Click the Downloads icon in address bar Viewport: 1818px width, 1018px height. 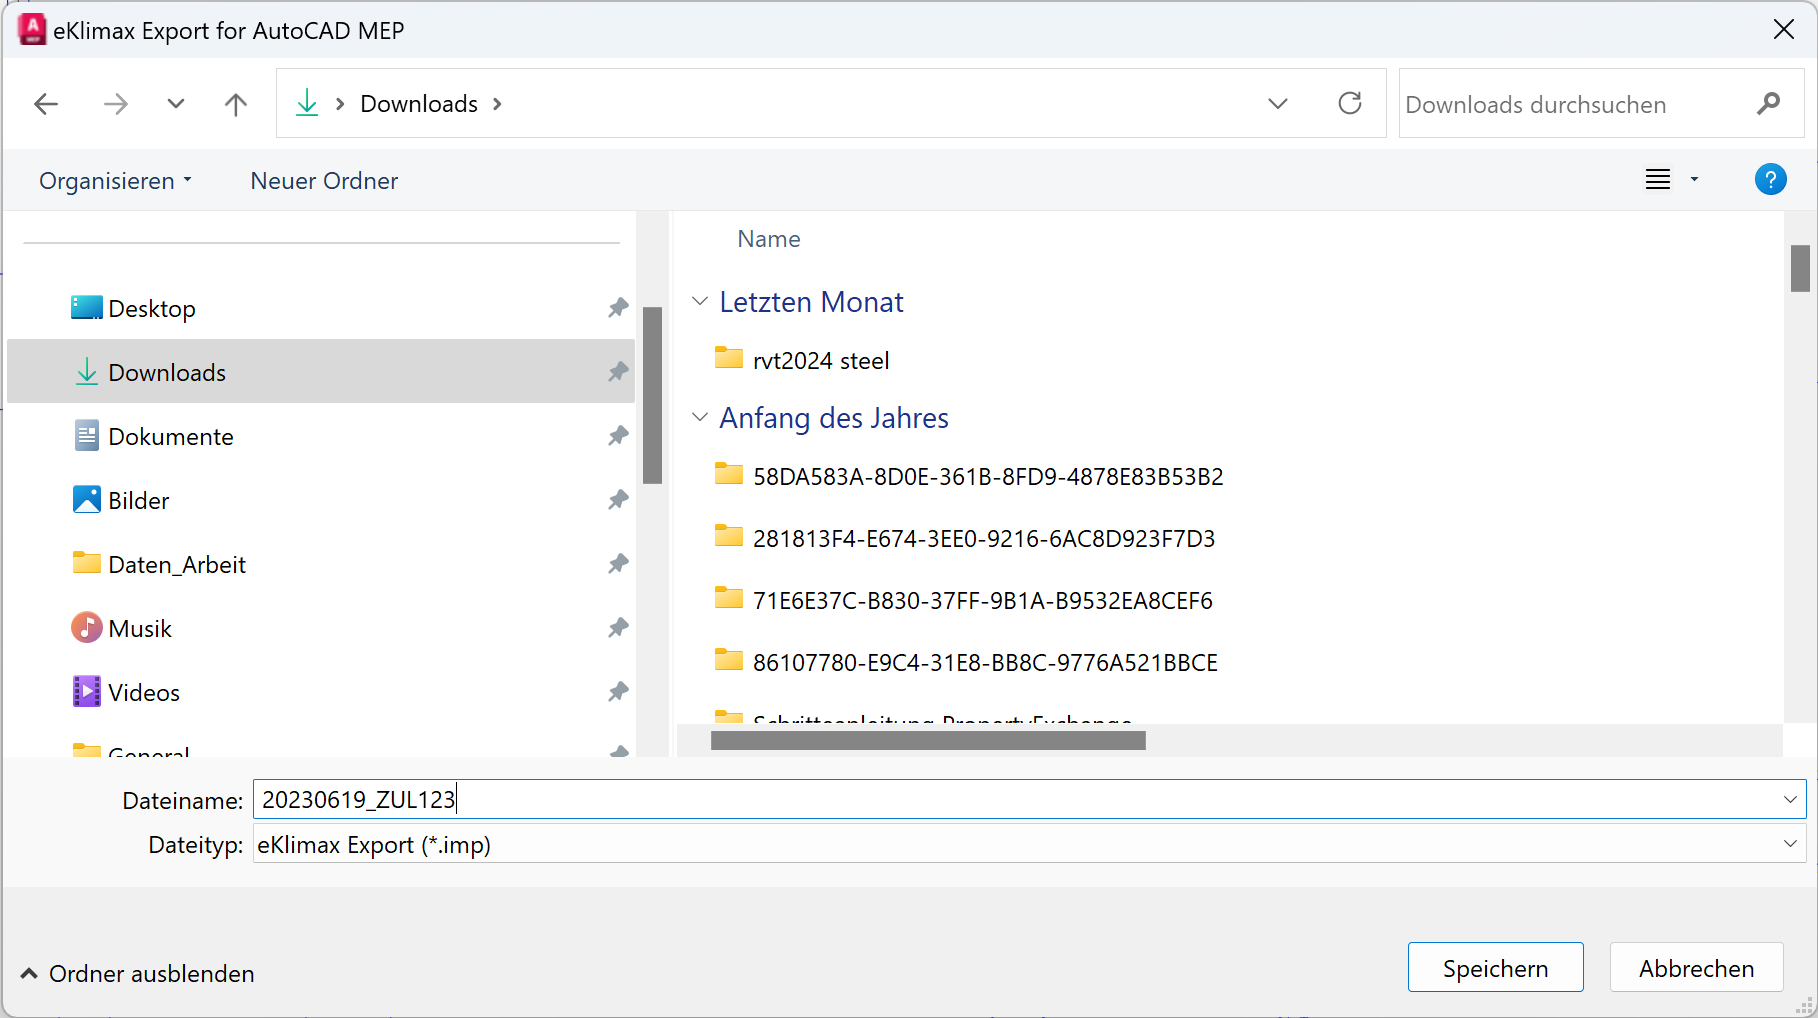pos(307,103)
